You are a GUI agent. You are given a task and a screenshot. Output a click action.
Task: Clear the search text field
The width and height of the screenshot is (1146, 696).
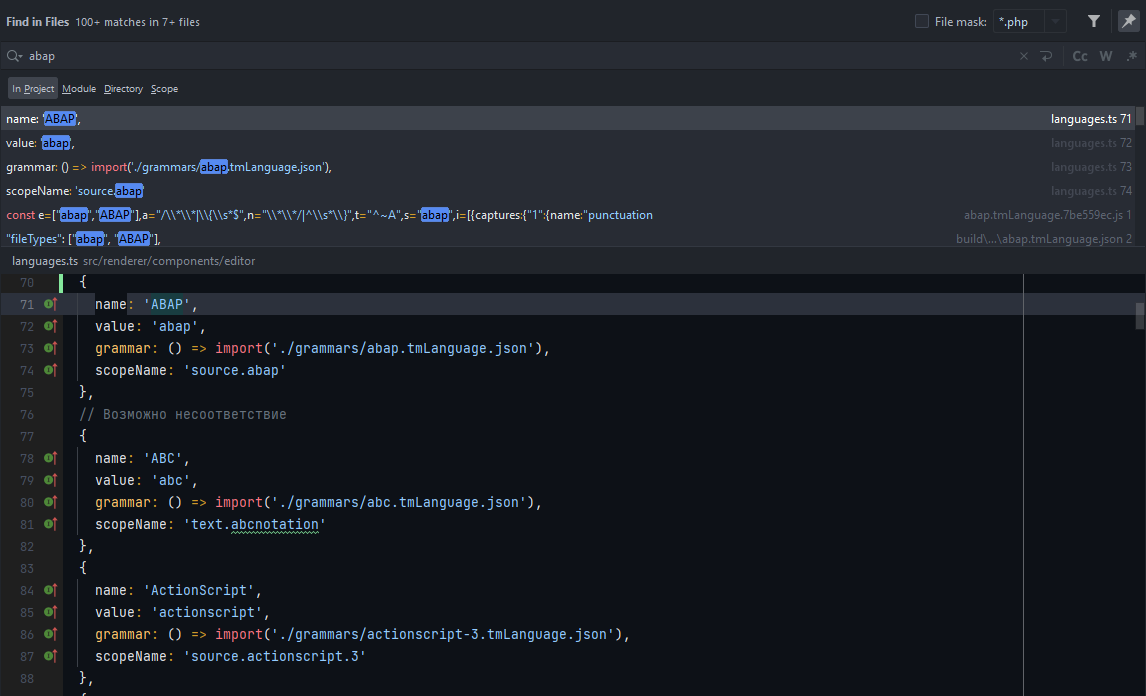click(x=1024, y=56)
